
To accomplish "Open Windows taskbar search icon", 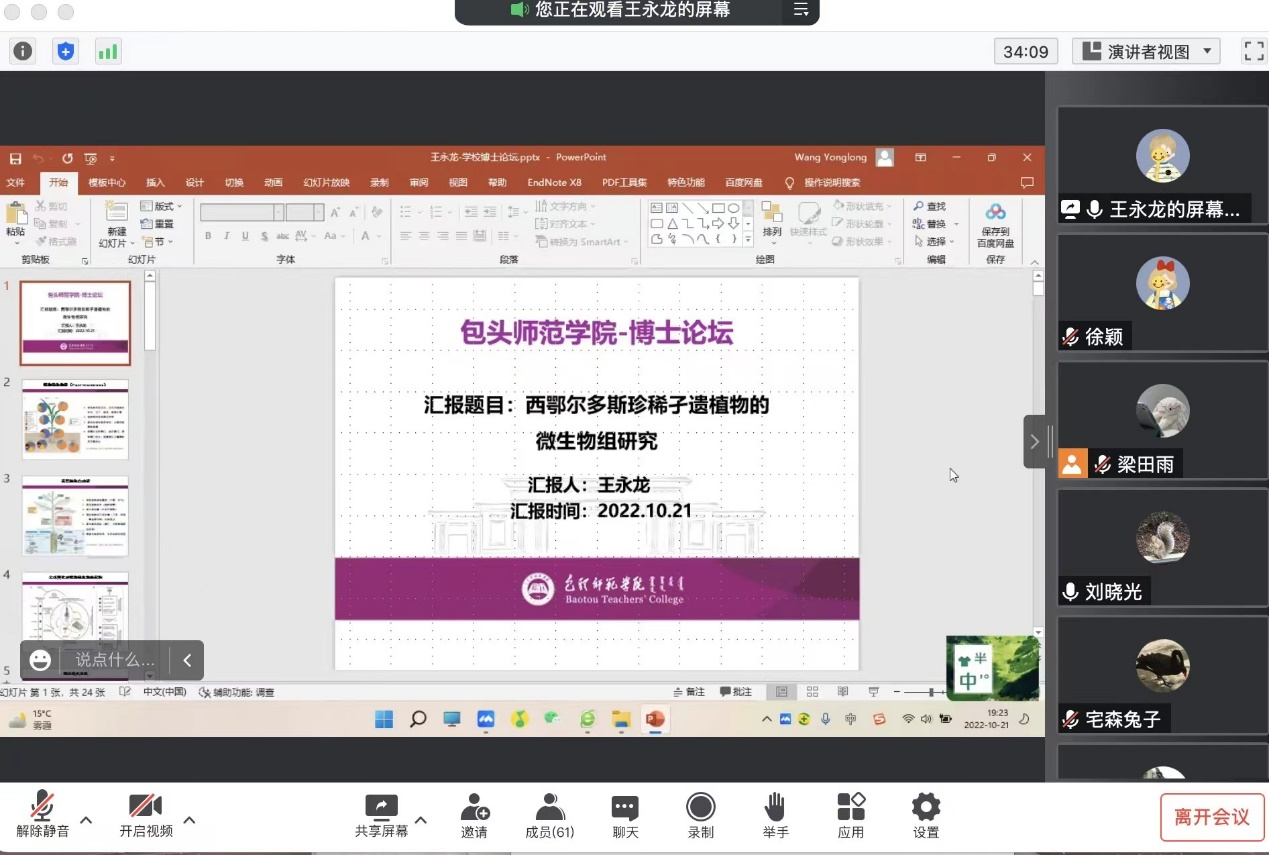I will [418, 718].
